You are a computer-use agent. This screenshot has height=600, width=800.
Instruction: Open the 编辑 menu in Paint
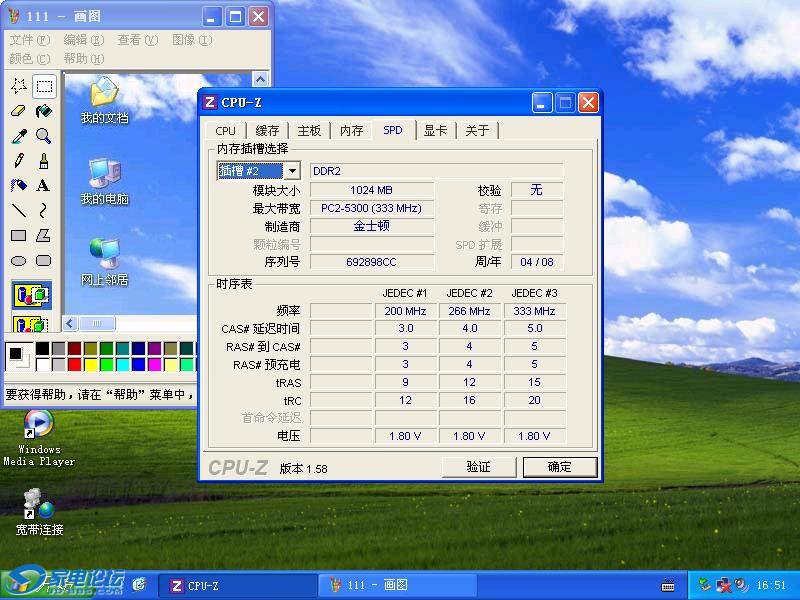84,40
